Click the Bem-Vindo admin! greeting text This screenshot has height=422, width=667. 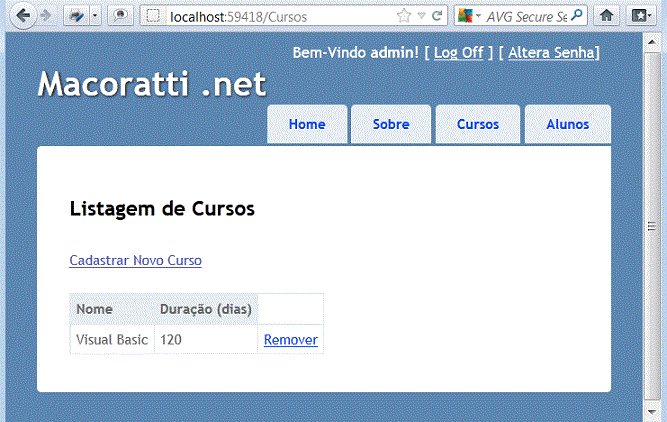coord(356,53)
